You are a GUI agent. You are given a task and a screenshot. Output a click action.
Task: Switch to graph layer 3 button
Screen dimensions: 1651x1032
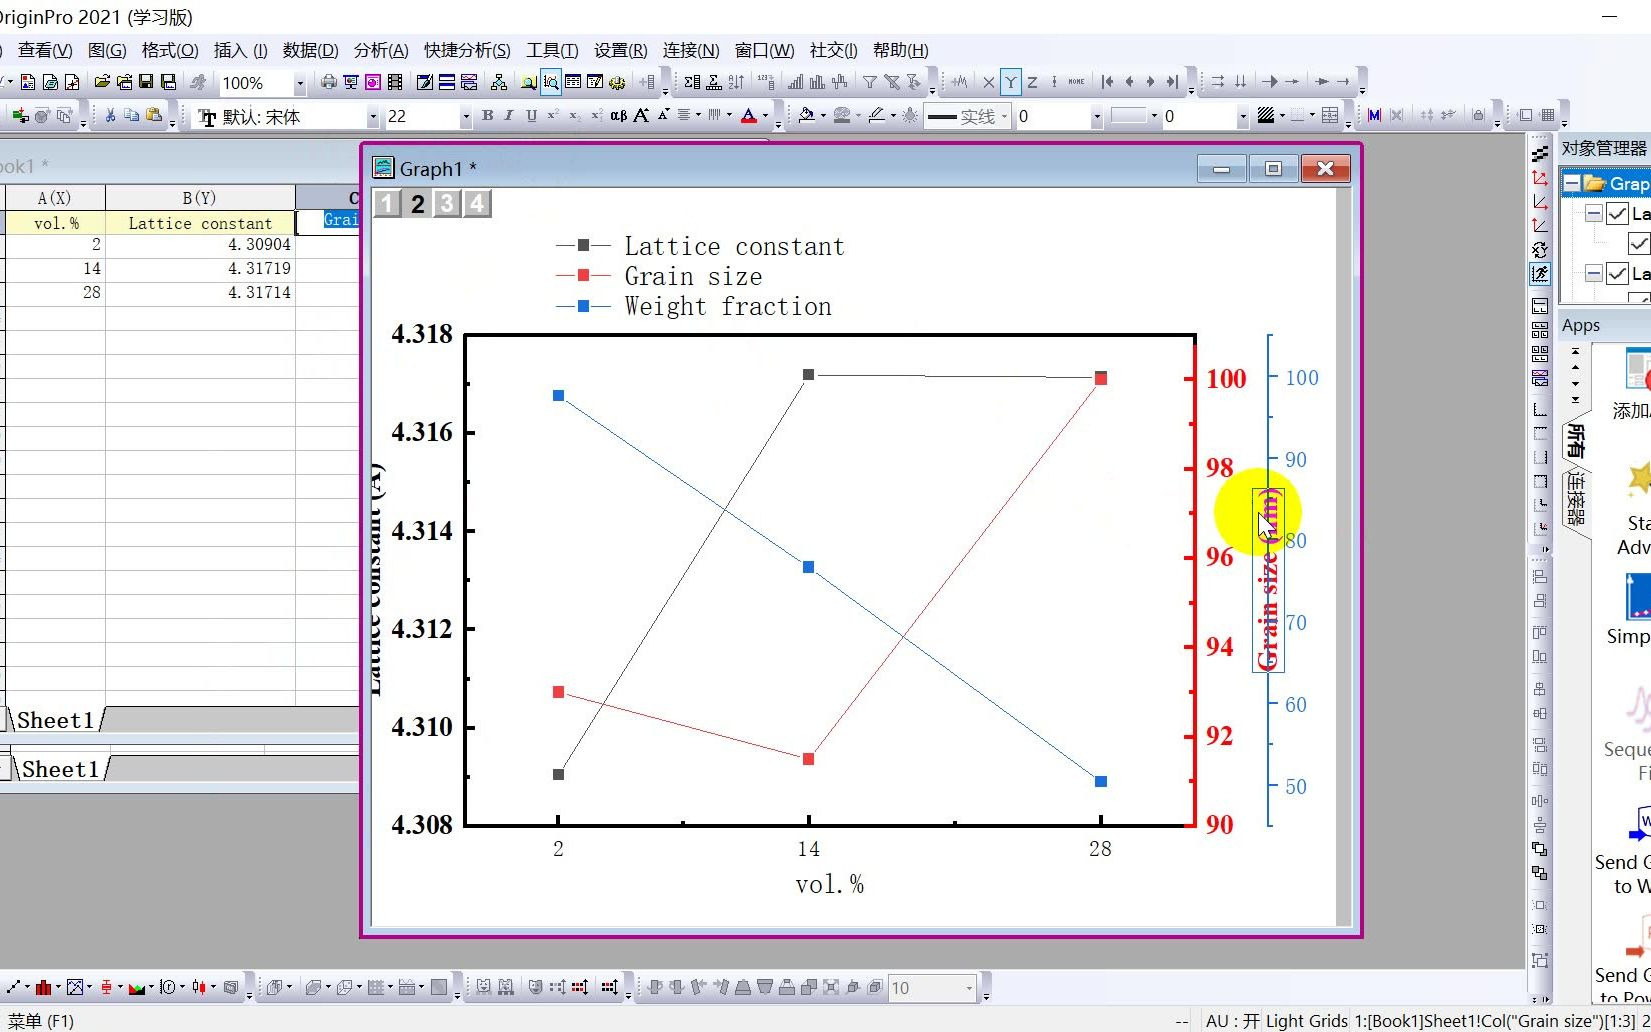(x=447, y=204)
